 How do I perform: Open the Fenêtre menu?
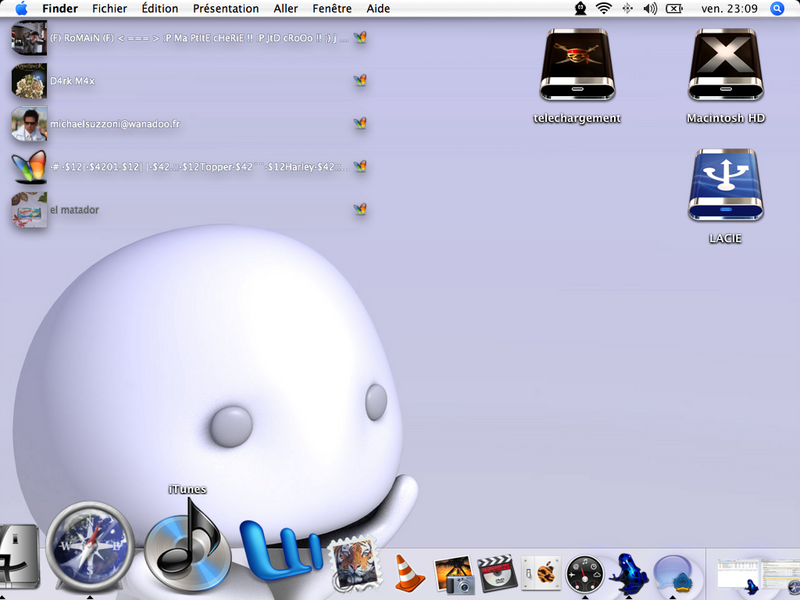(x=332, y=9)
